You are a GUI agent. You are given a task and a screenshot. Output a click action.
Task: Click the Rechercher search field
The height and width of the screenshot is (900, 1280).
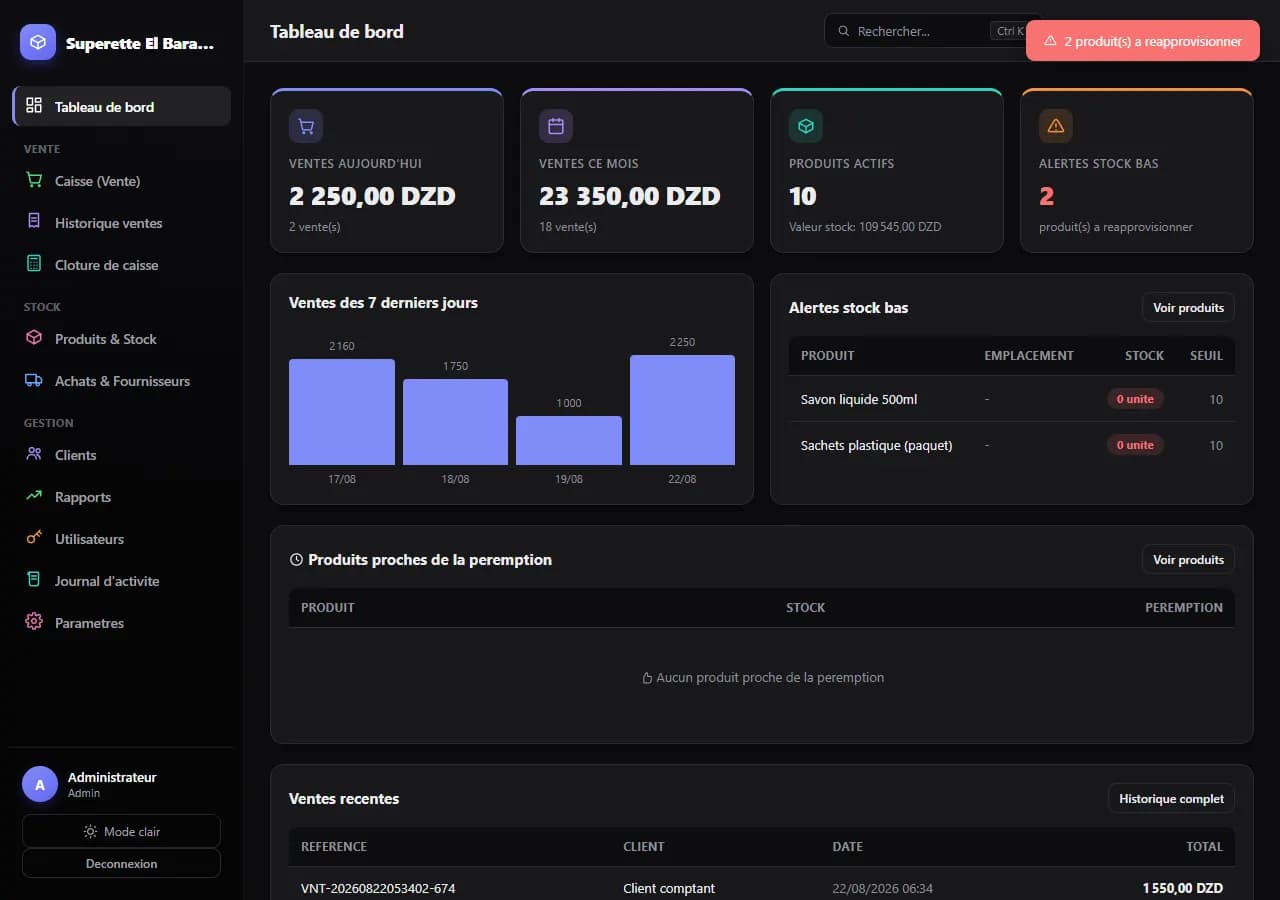[x=932, y=31]
